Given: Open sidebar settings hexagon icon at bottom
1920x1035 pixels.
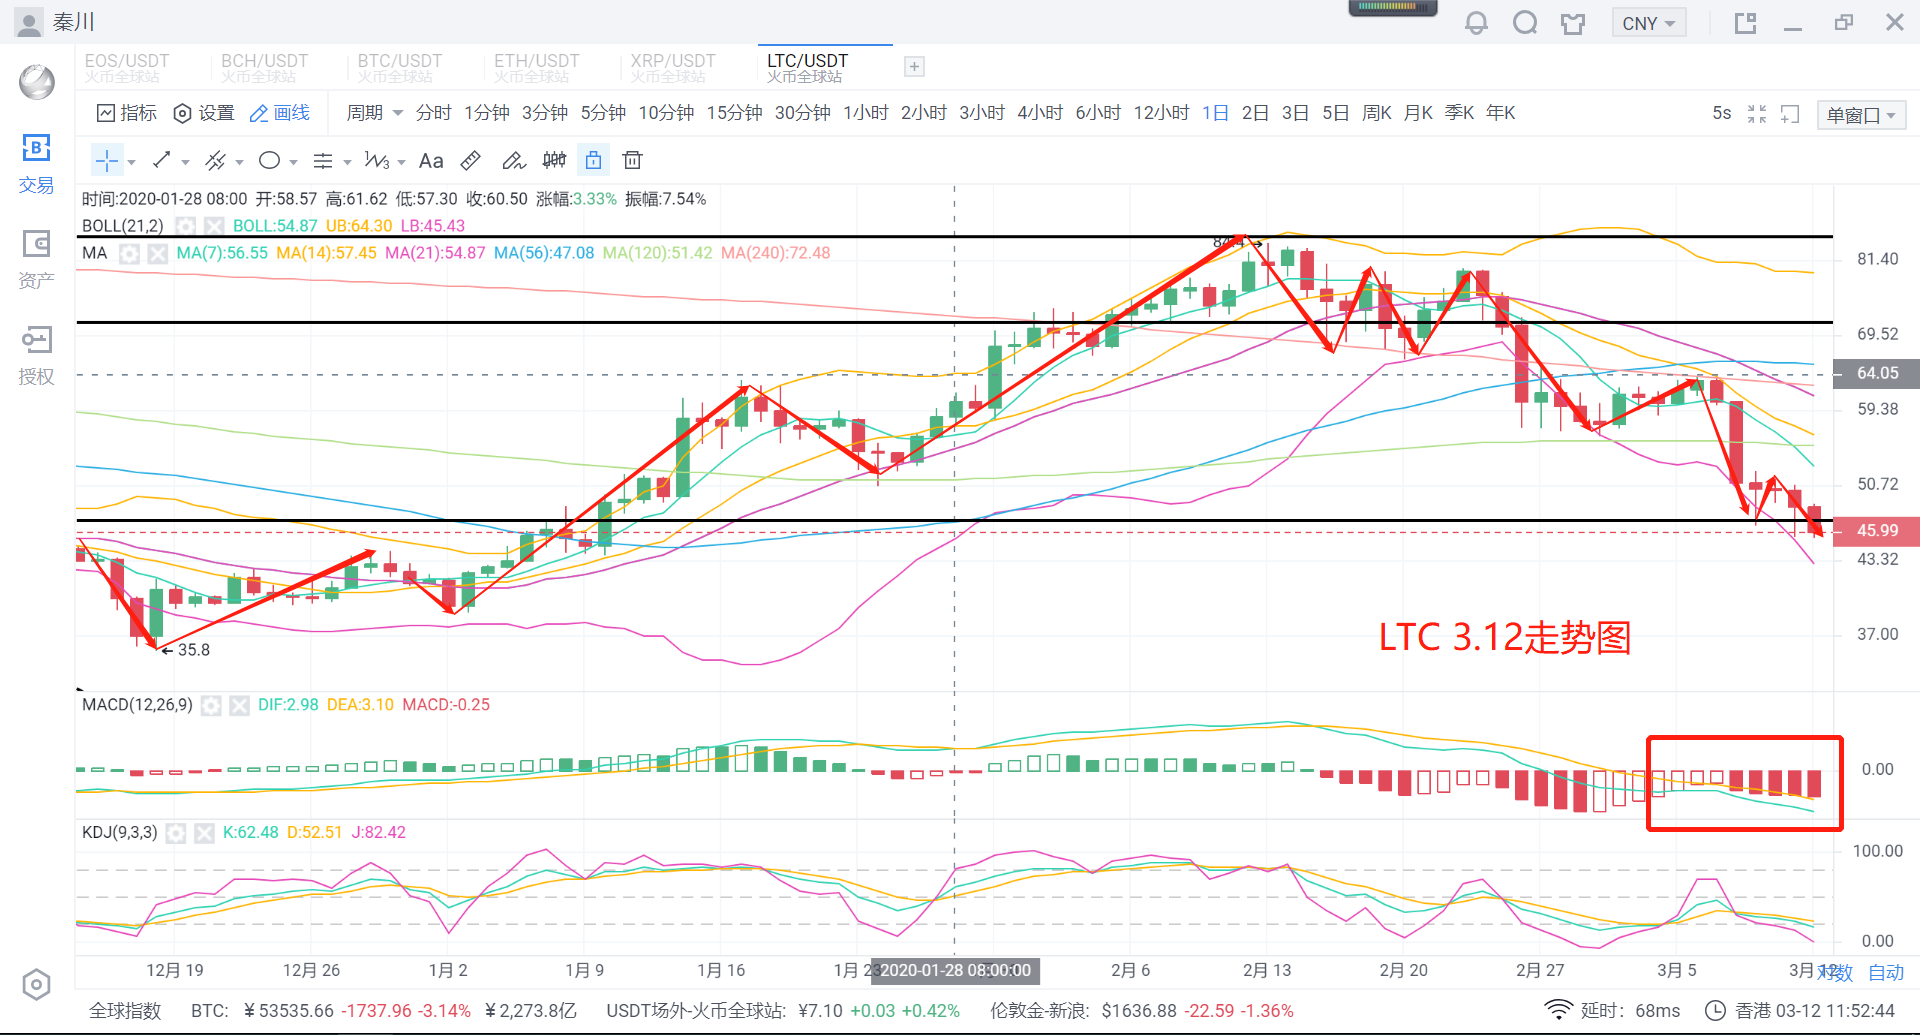Looking at the screenshot, I should click(x=36, y=985).
